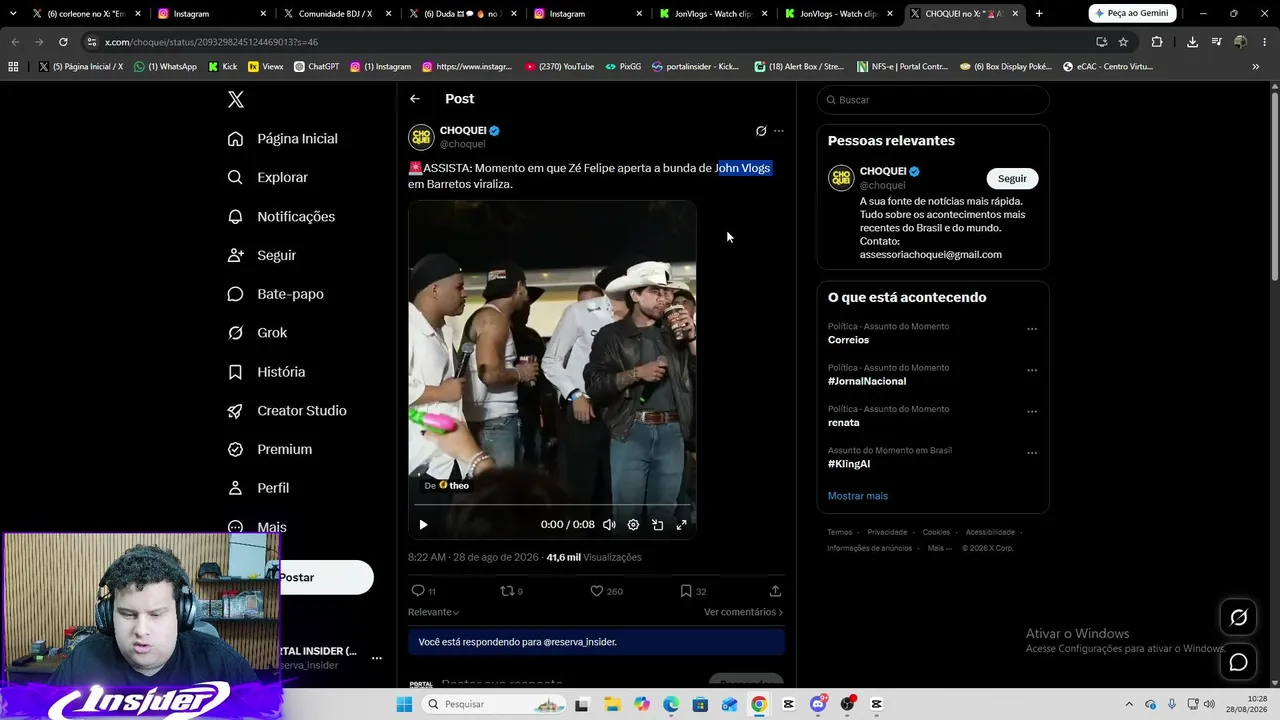Open Grok from the left sidebar
The height and width of the screenshot is (720, 1280).
[258, 333]
